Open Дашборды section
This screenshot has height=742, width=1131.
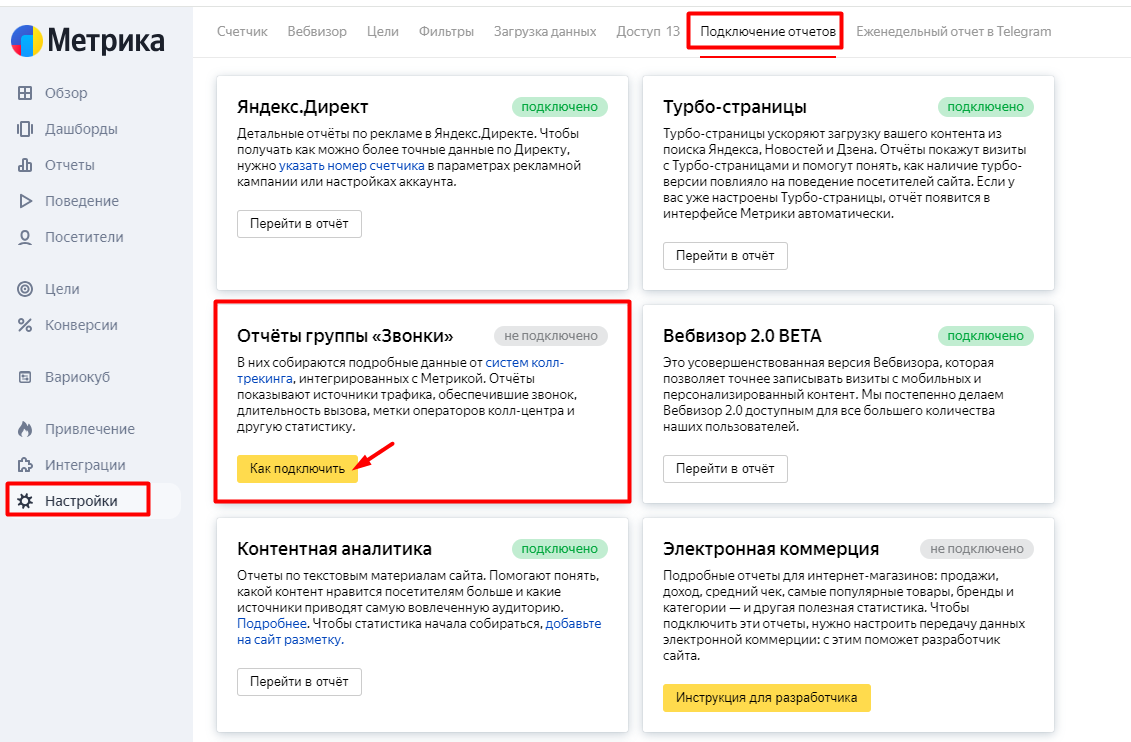(x=82, y=129)
